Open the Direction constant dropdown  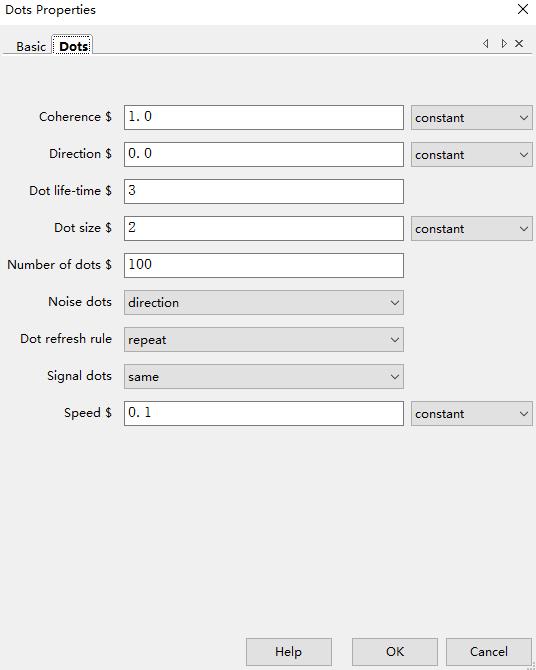click(x=472, y=155)
